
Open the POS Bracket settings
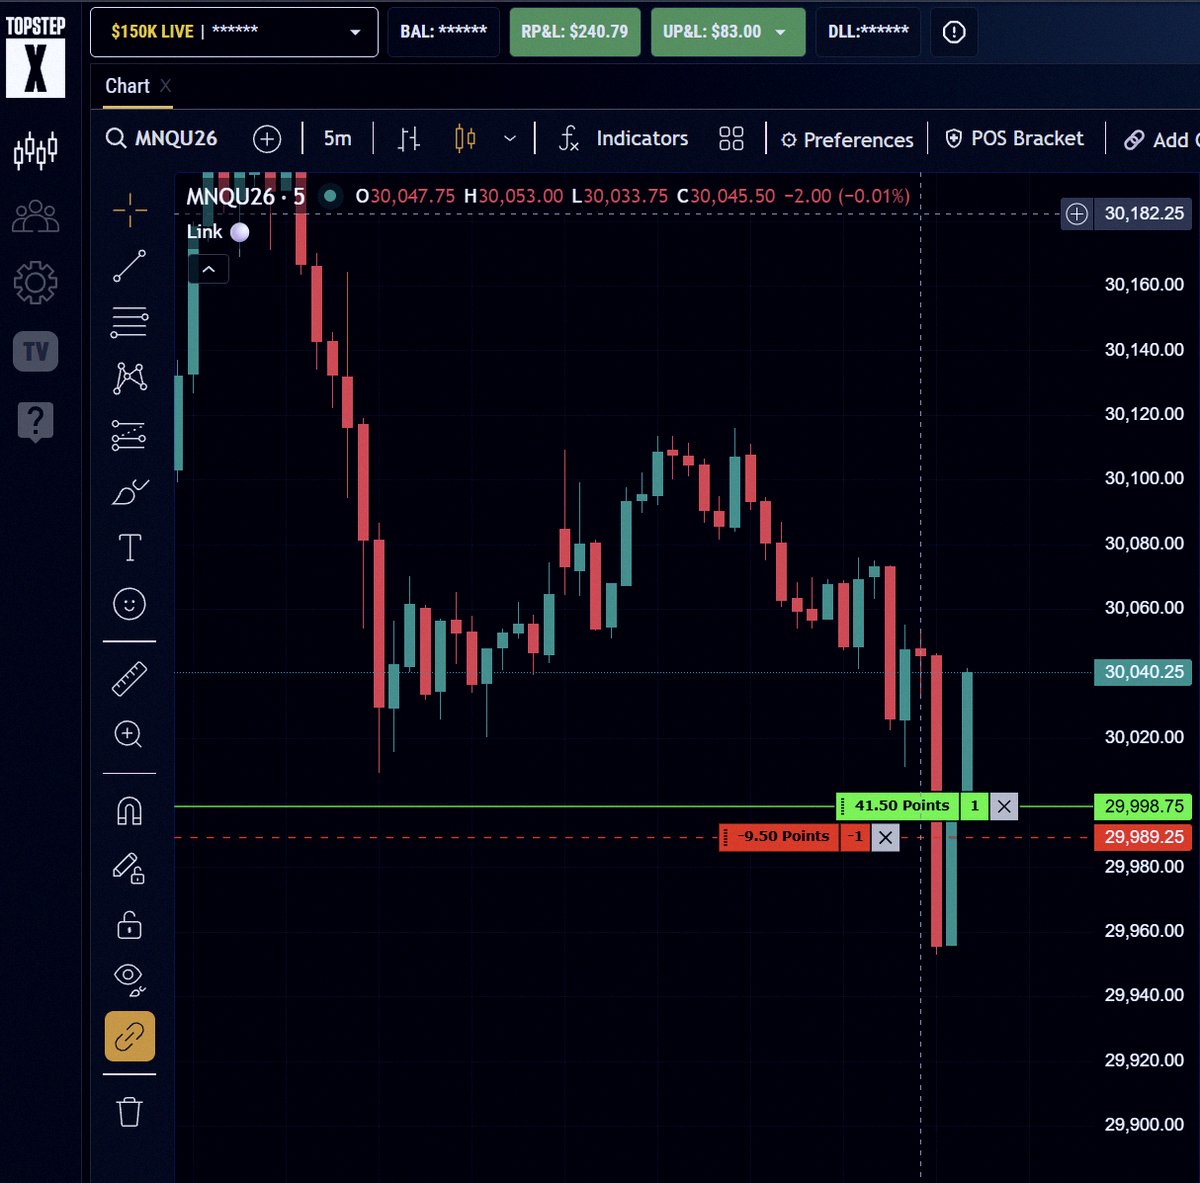[x=1015, y=138]
